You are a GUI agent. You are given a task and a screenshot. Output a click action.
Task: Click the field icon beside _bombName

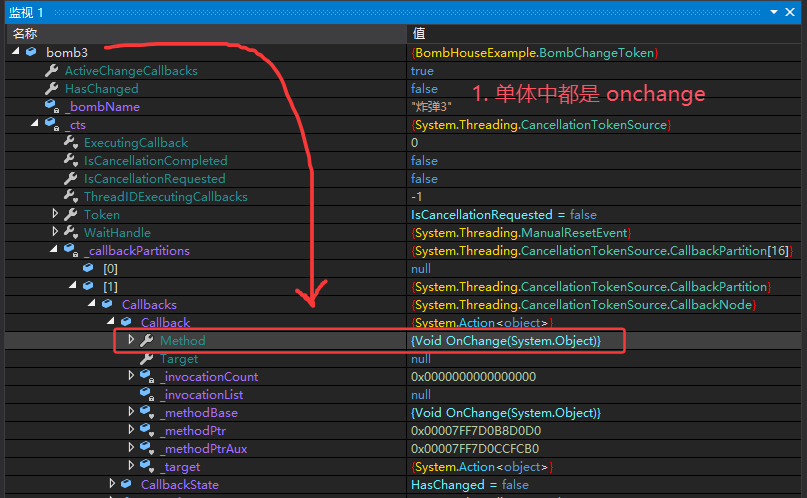51,107
